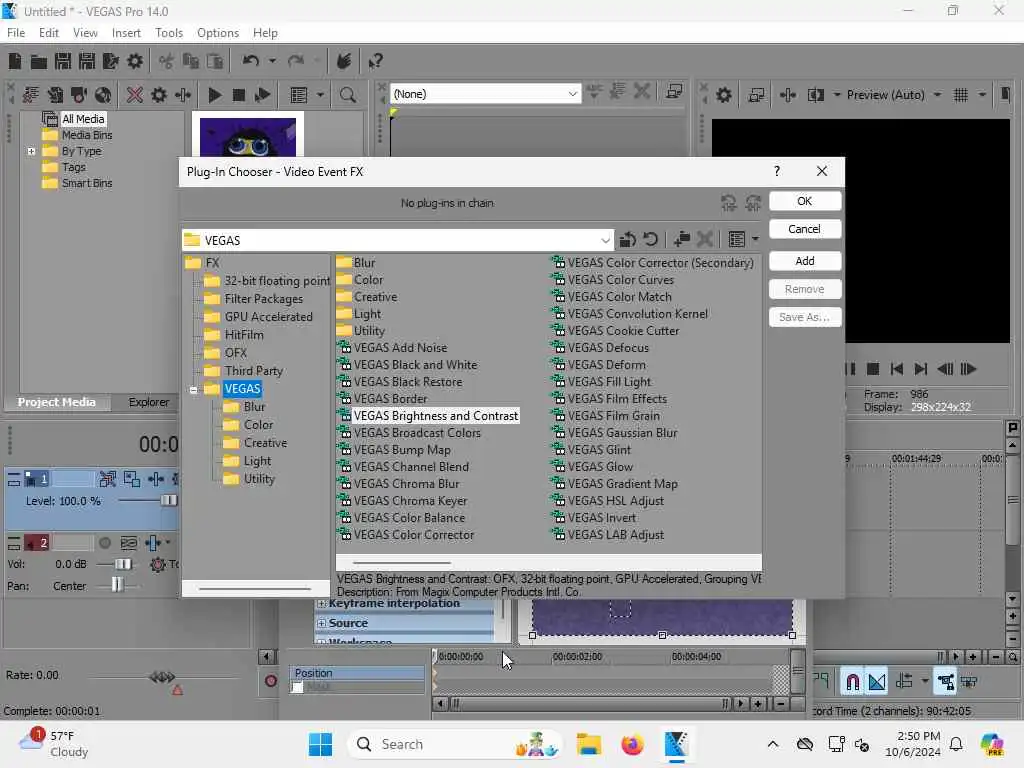Click the Firefox taskbar icon
This screenshot has width=1024, height=768.
[x=632, y=744]
